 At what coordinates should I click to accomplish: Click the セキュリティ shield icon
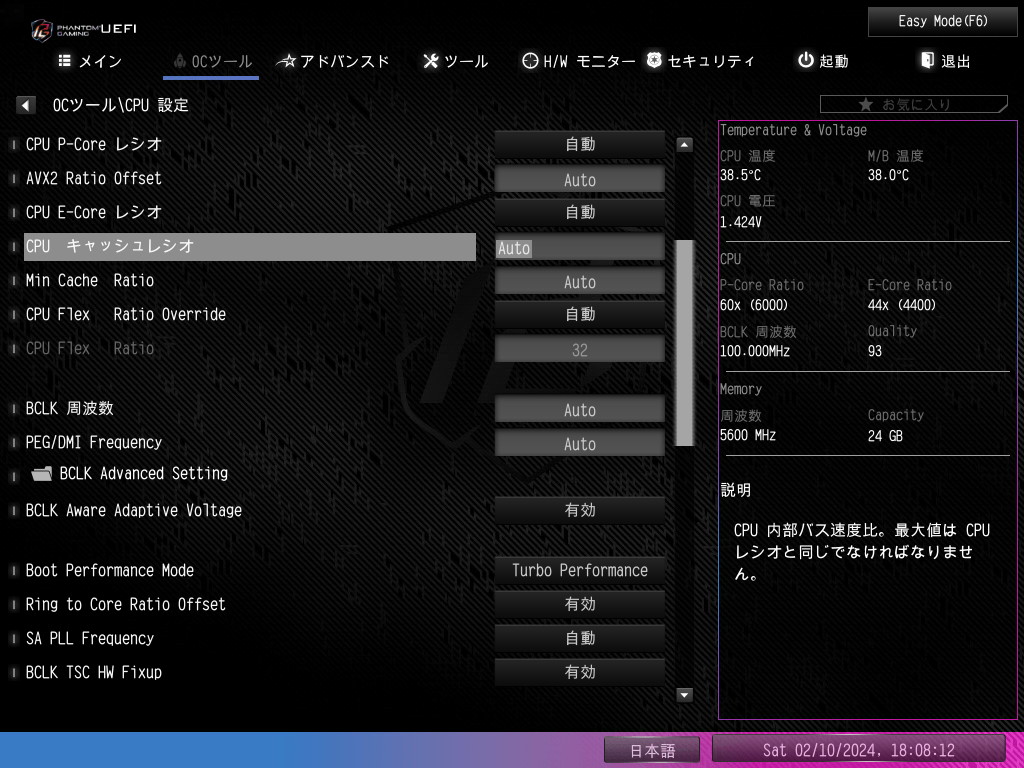(654, 60)
